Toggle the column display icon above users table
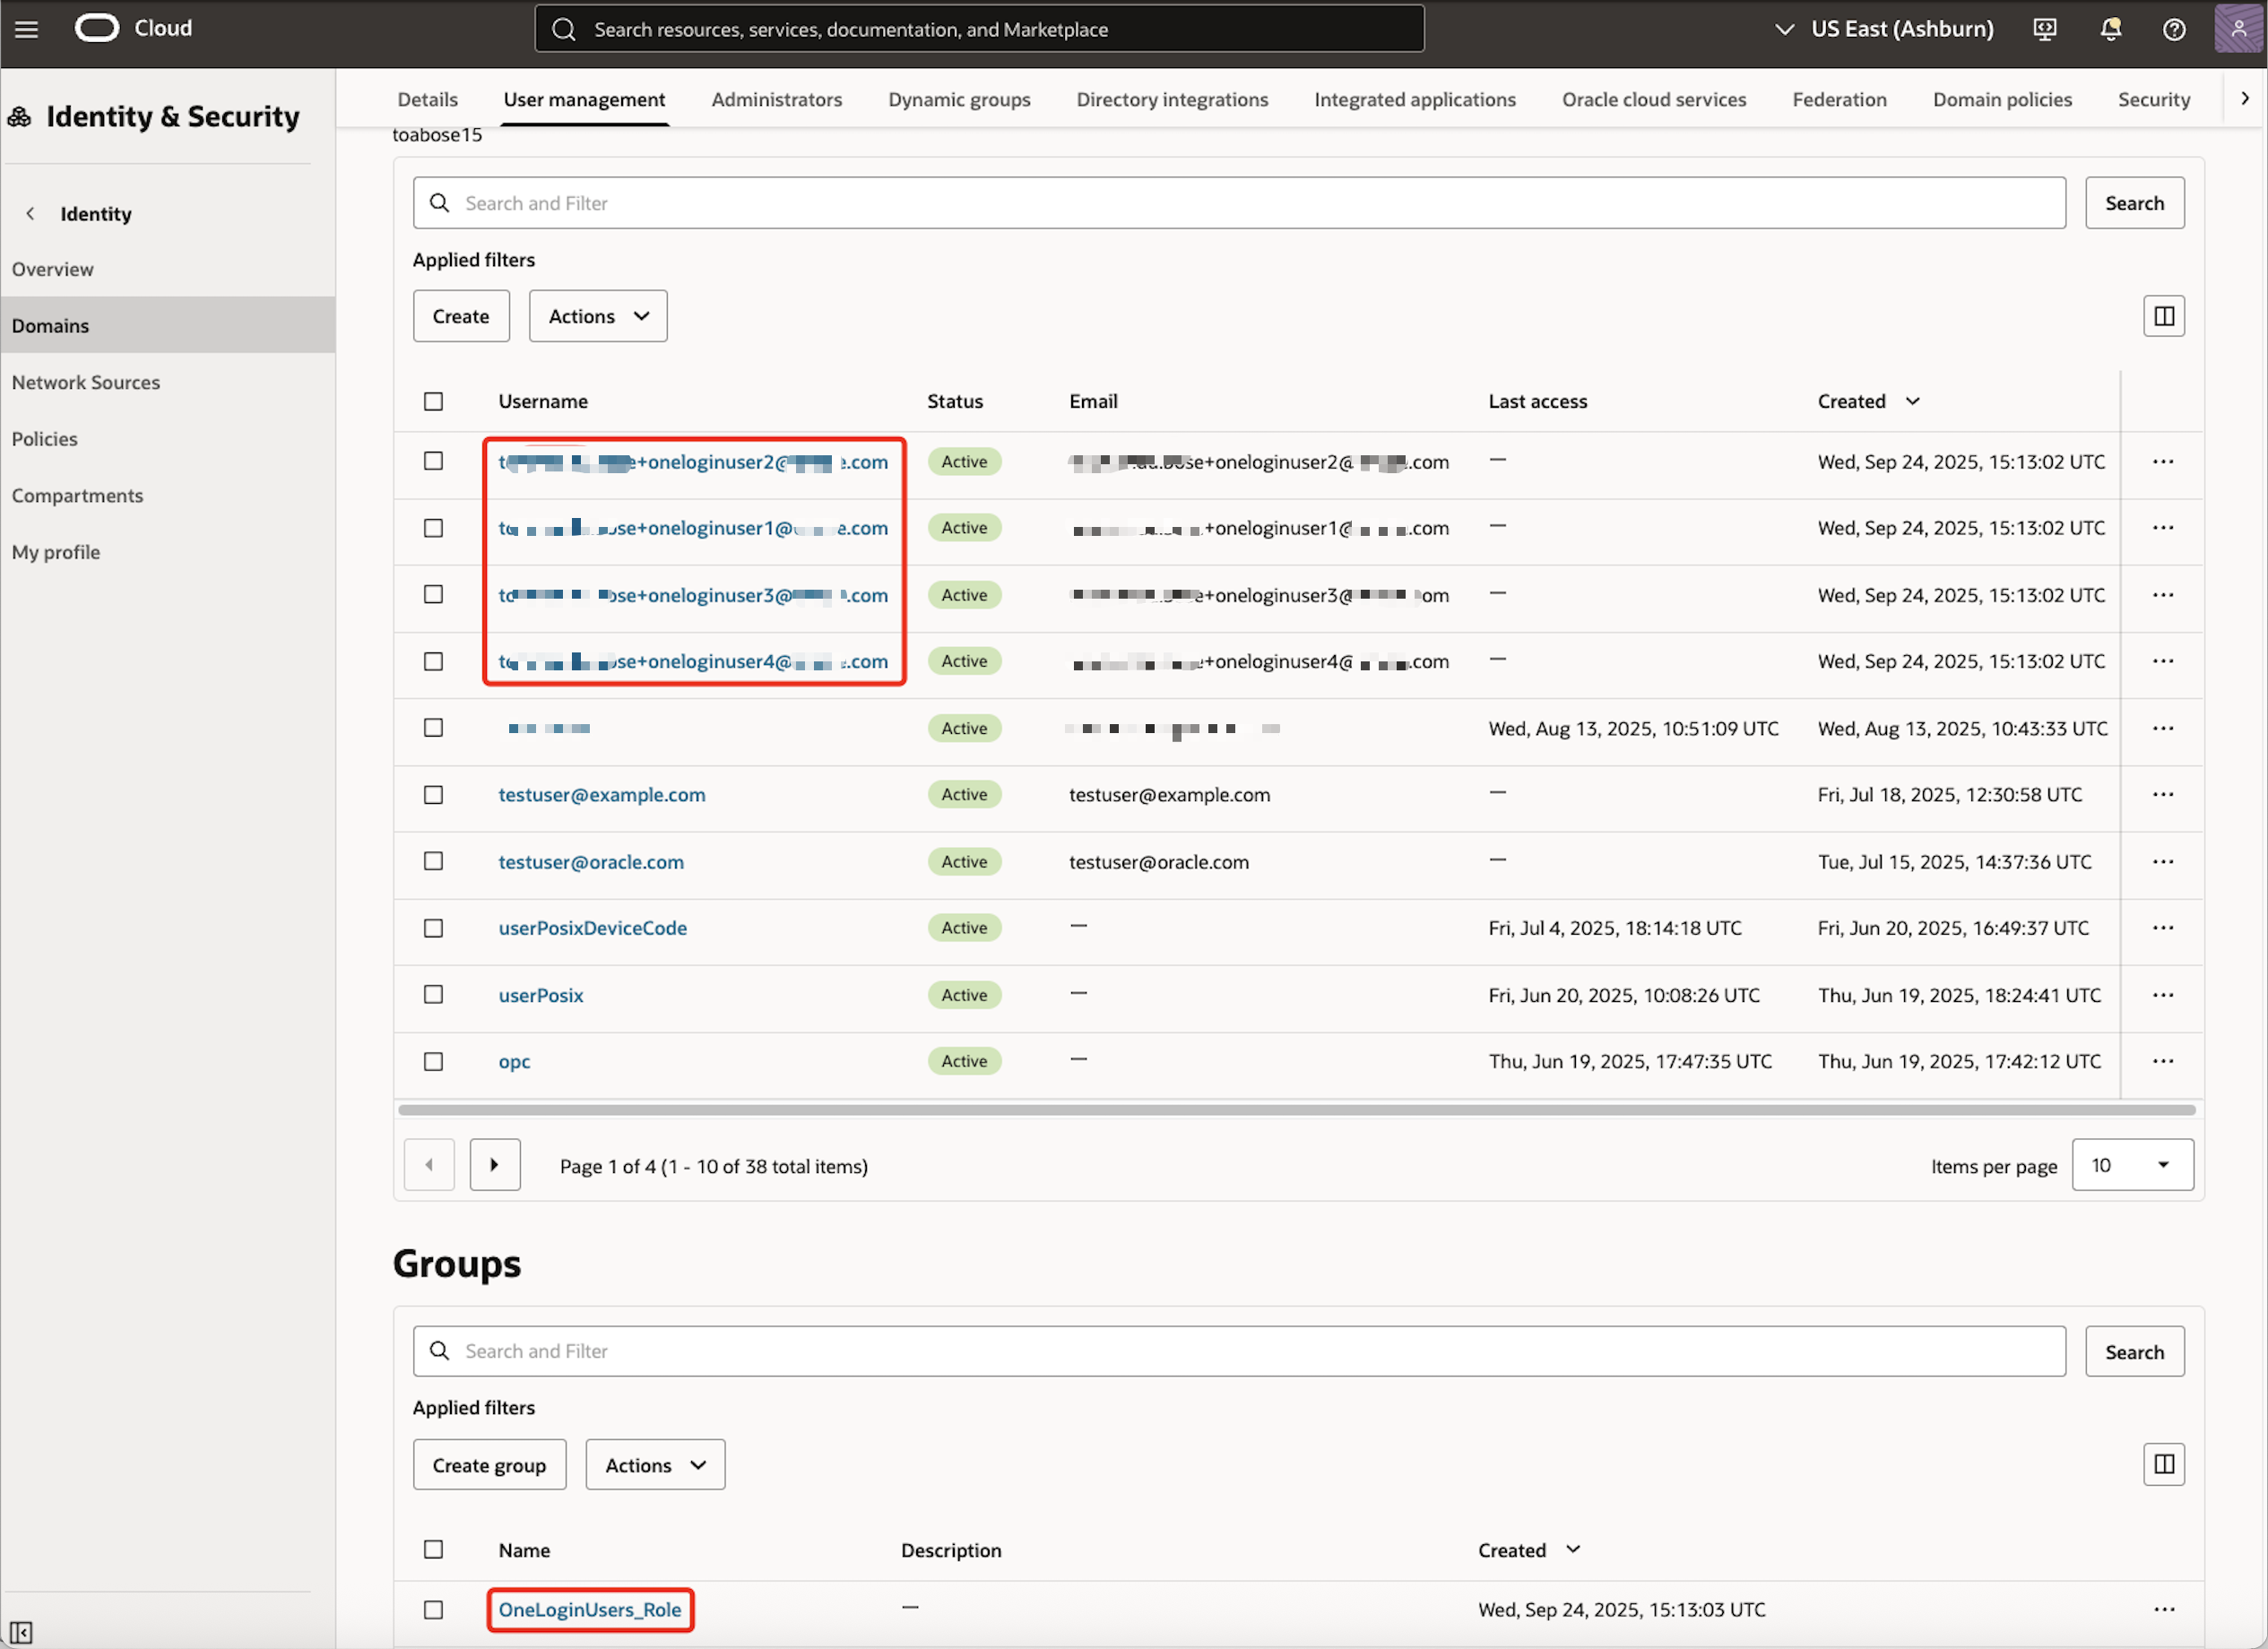Screen dimensions: 2268x1649 point(2164,316)
